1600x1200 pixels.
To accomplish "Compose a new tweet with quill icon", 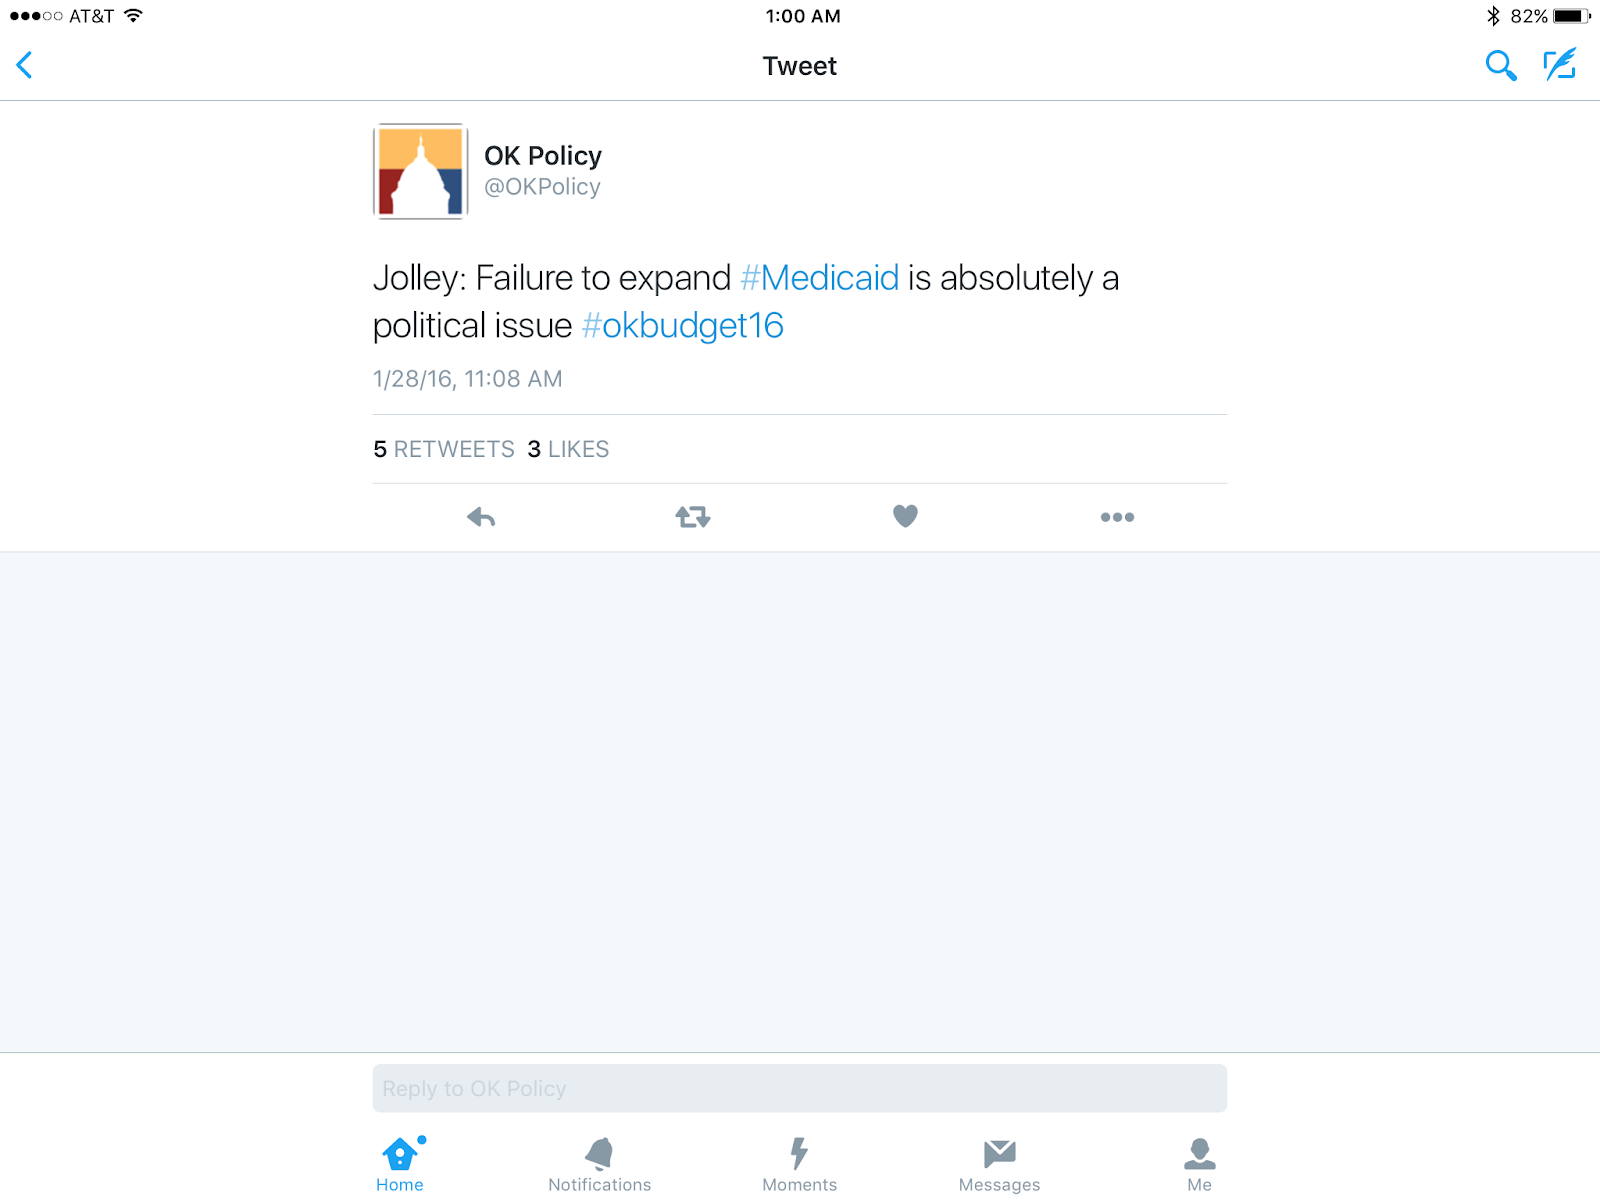I will 1560,65.
